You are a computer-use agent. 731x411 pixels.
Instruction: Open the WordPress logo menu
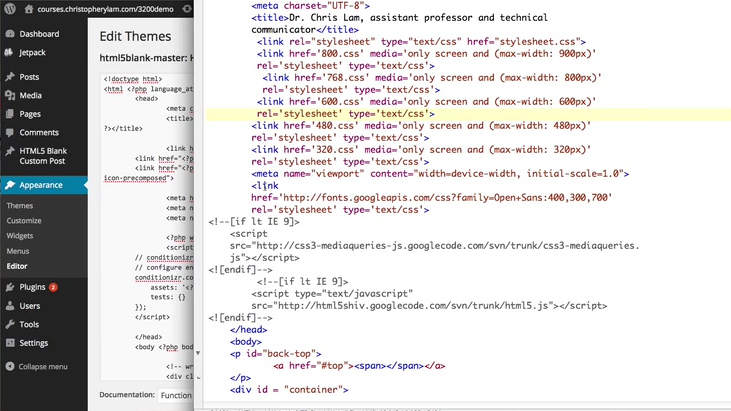tap(10, 8)
